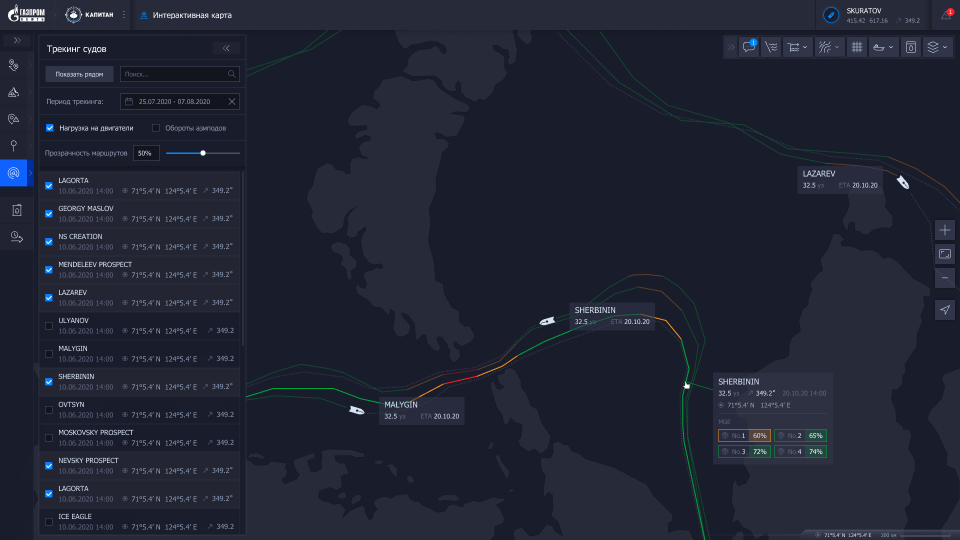Open the ship type dropdown in toolbar

coord(883,47)
